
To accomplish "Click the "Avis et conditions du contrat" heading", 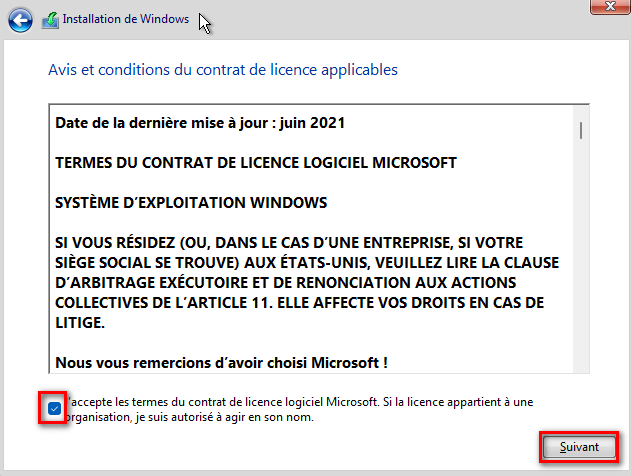I will pos(223,70).
